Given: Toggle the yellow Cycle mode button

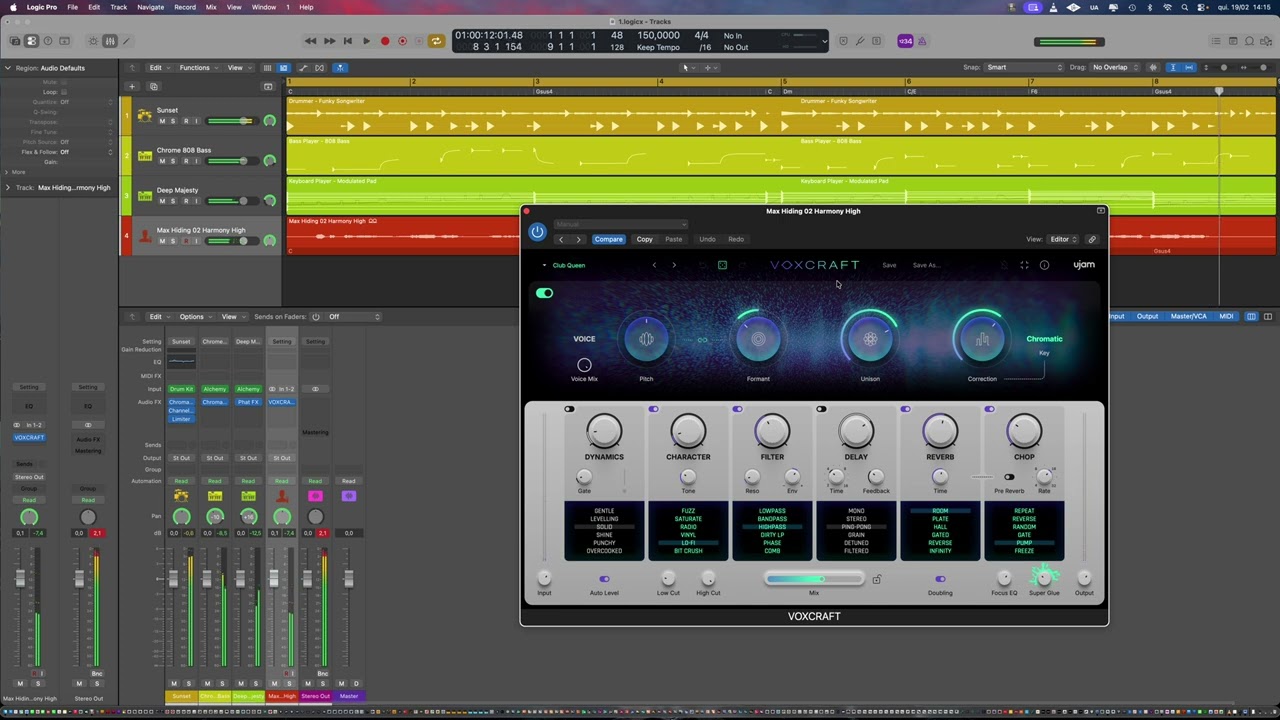Looking at the screenshot, I should pos(436,41).
